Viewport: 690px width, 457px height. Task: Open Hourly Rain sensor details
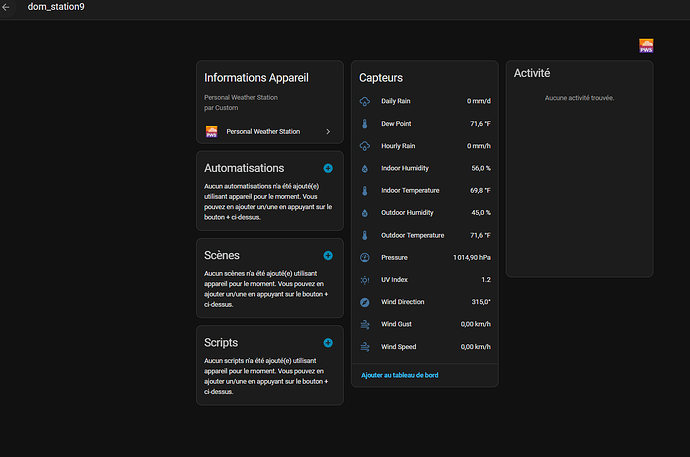[425, 146]
